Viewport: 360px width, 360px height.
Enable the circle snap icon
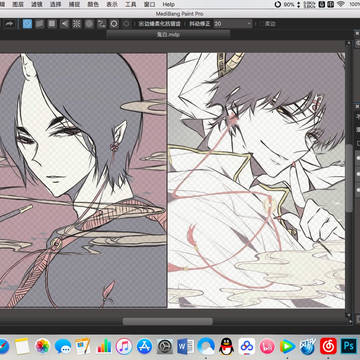click(x=89, y=24)
